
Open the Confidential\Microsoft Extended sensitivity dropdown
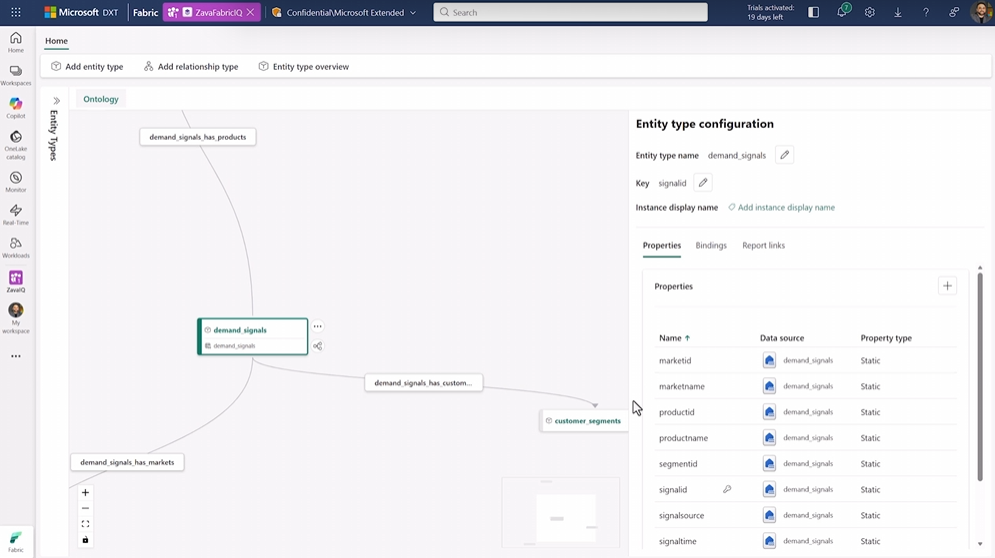point(345,13)
